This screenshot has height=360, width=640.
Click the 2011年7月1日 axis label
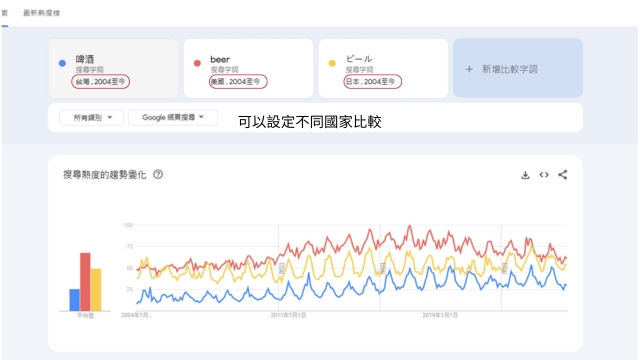click(288, 315)
